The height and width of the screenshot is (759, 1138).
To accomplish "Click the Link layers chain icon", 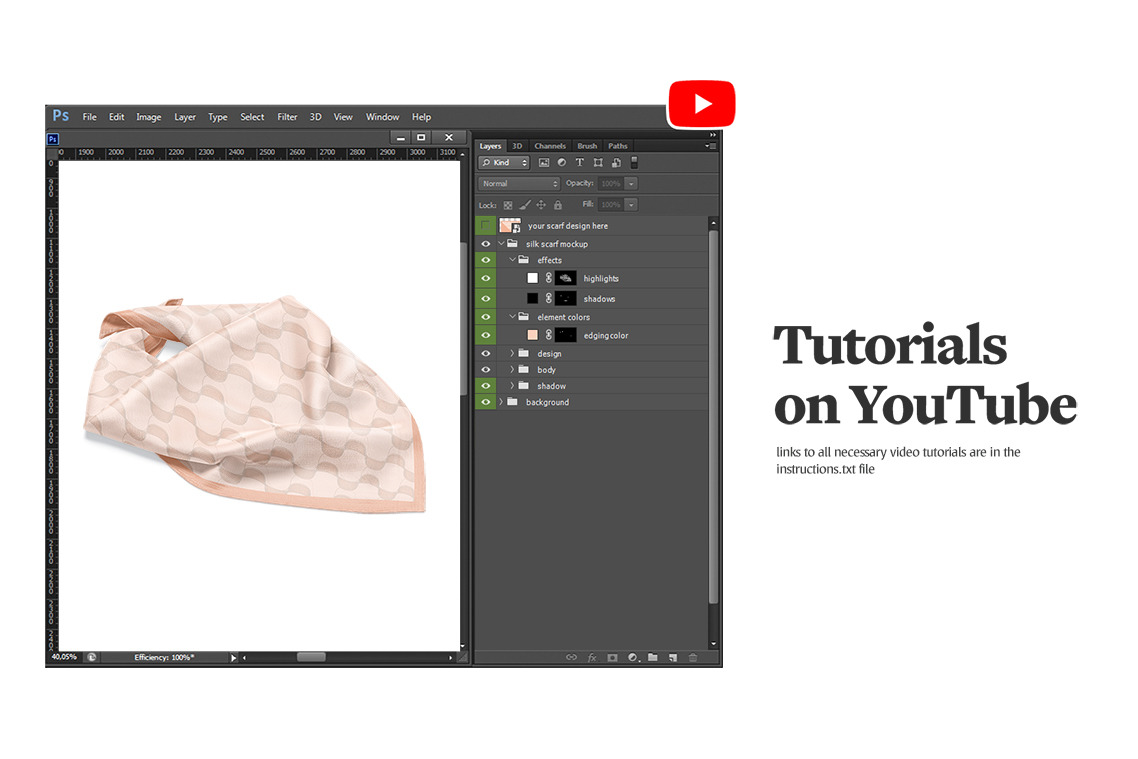I will point(572,658).
